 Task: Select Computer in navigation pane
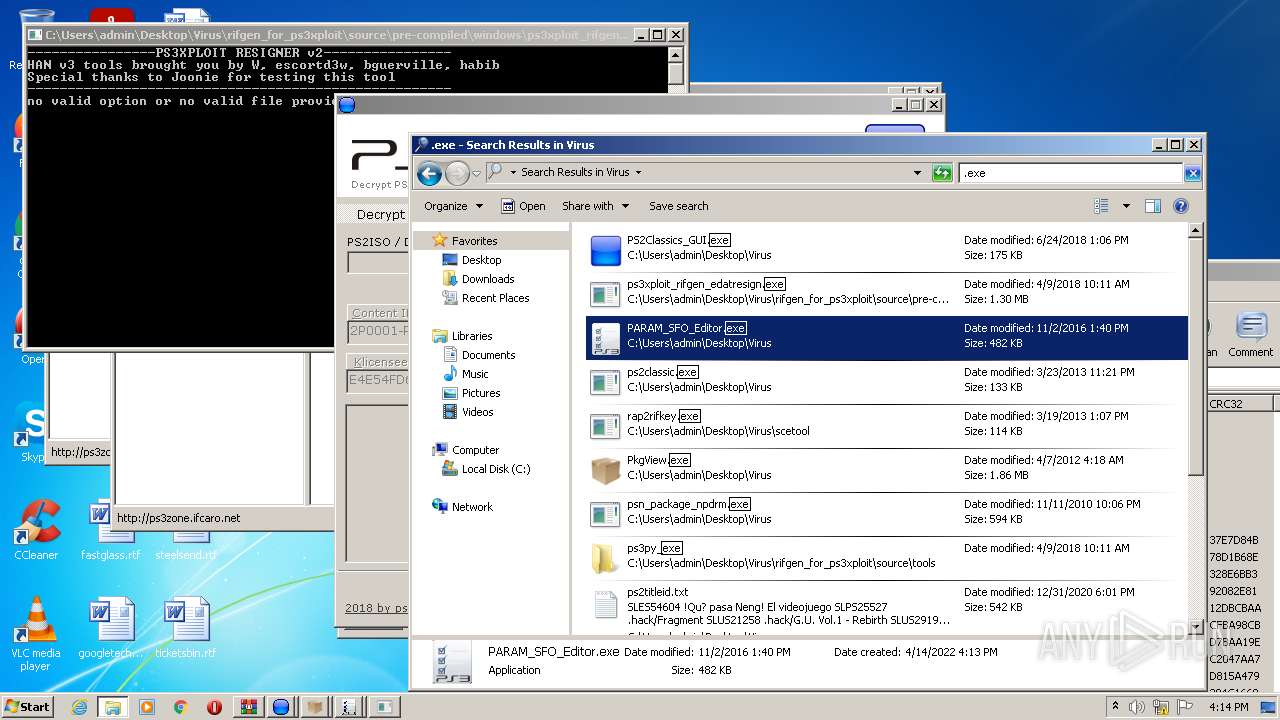(x=475, y=450)
